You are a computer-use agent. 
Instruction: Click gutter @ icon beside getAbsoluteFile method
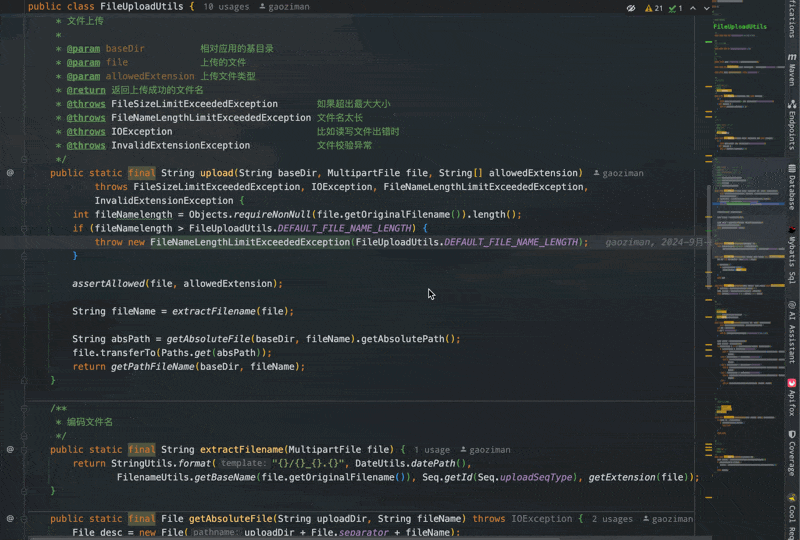10,518
